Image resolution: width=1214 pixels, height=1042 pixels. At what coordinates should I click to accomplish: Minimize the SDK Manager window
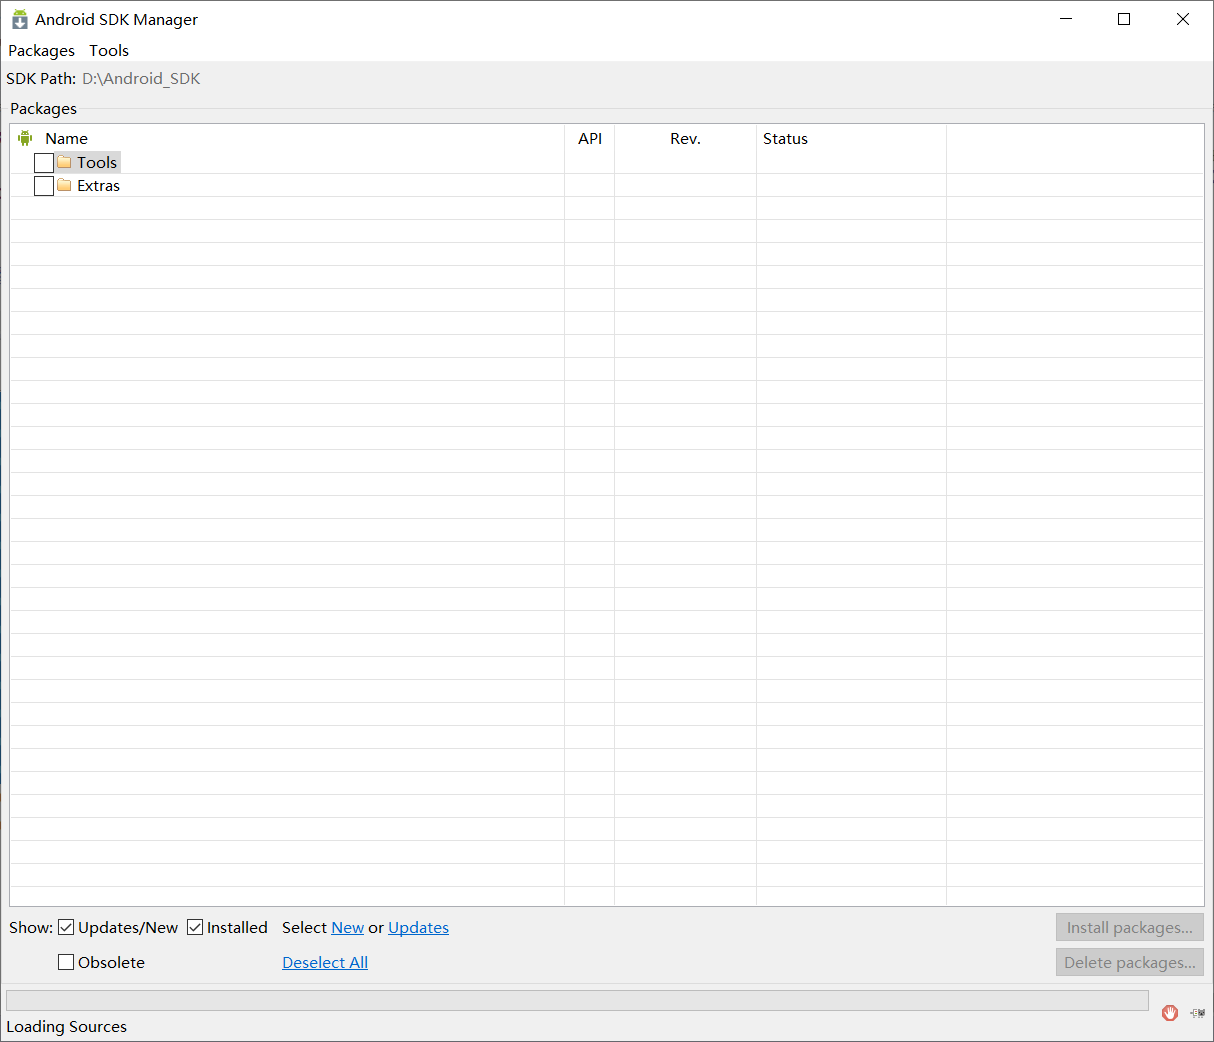1066,19
